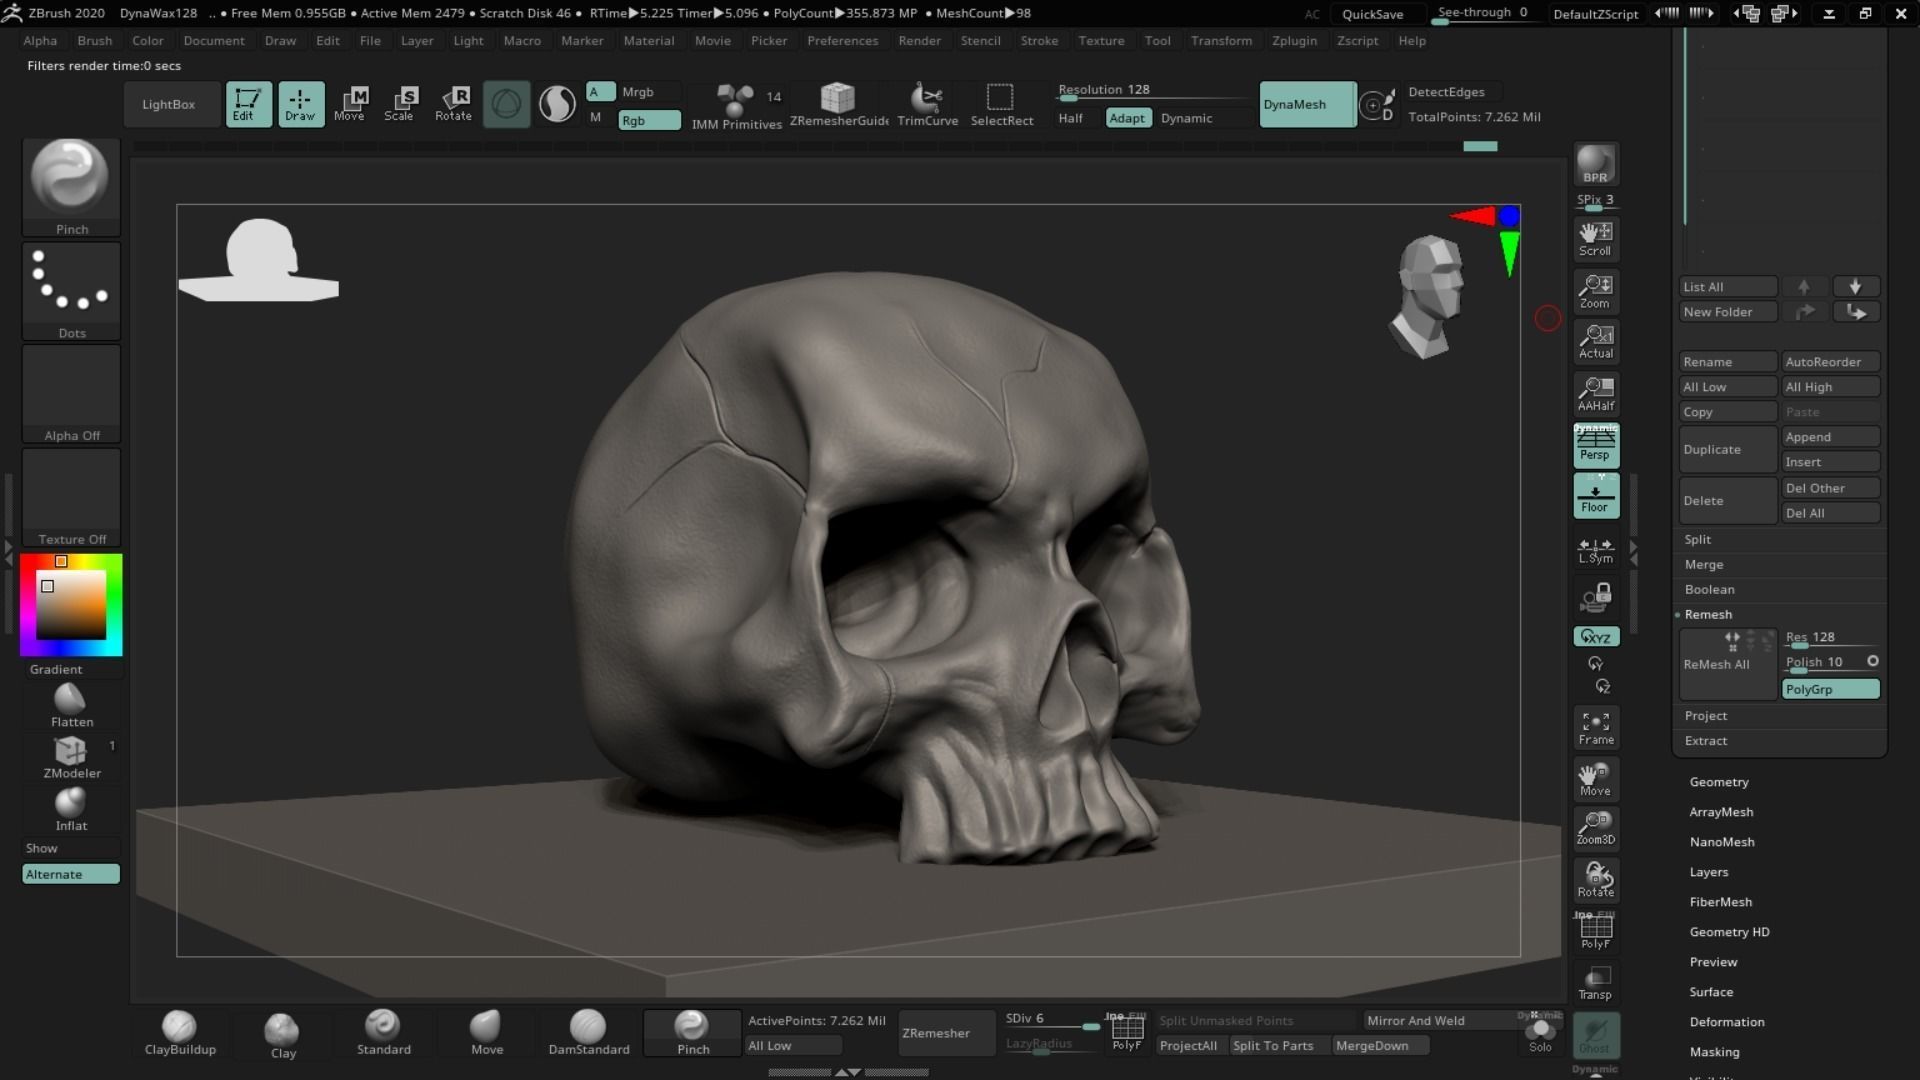Toggle Edit mode
The image size is (1920, 1080).
[248, 104]
